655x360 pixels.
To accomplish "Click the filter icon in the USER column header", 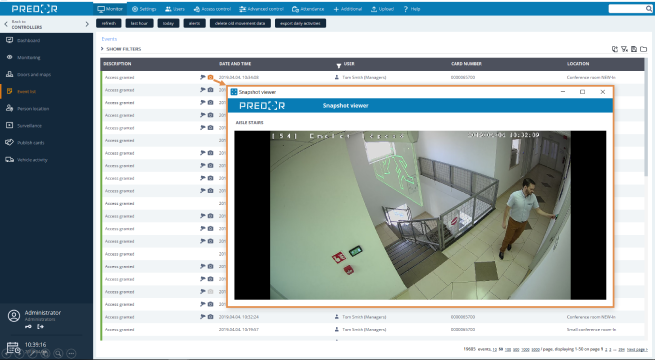I will [339, 66].
